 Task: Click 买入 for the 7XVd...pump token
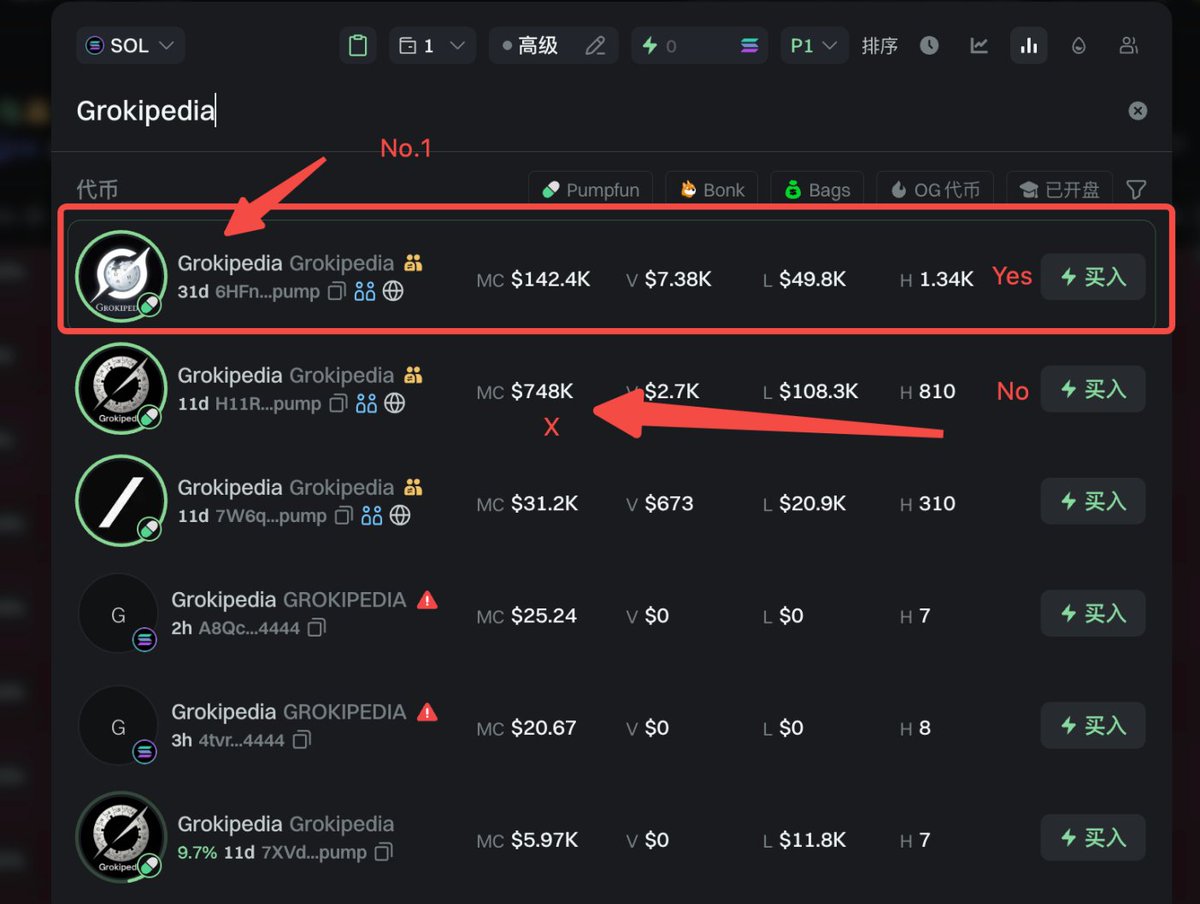coord(1093,837)
